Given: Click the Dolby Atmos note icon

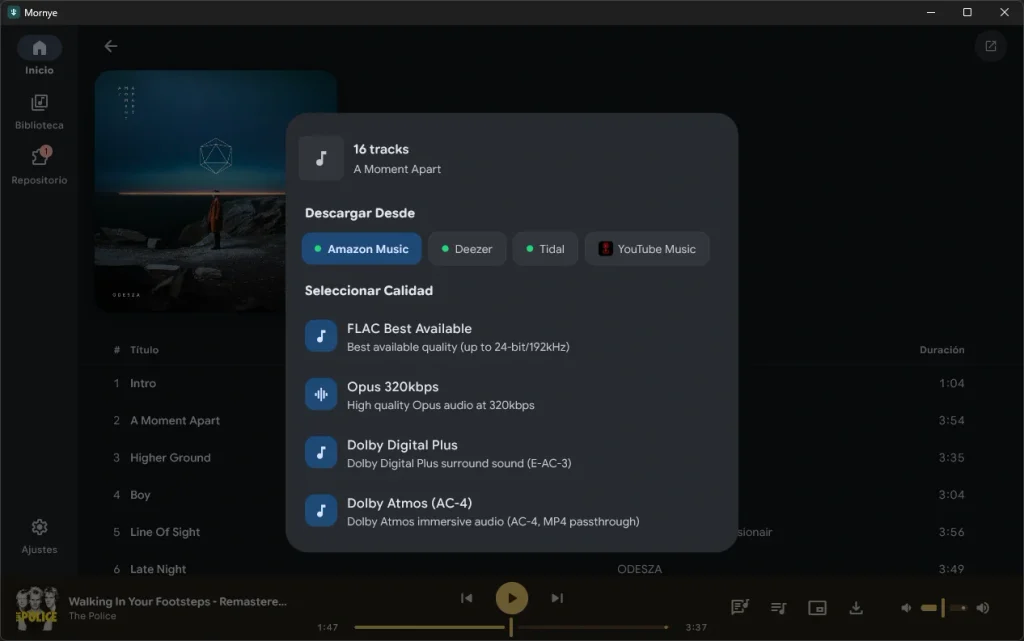Looking at the screenshot, I should pos(321,510).
